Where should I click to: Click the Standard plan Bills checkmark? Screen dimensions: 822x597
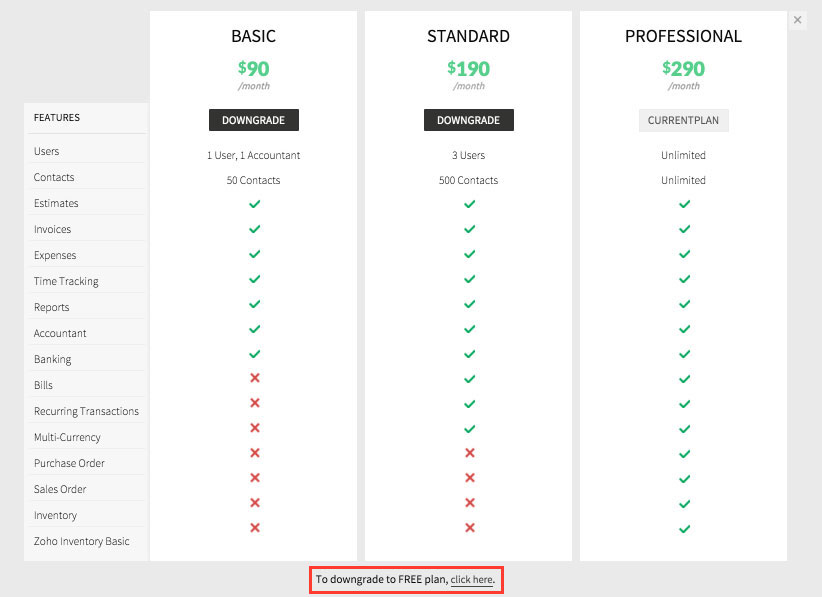pyautogui.click(x=470, y=379)
